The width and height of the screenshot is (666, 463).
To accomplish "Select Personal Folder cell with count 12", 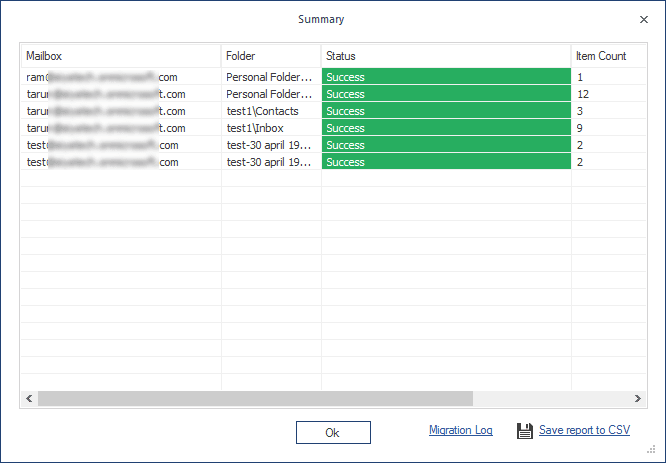I will click(271, 94).
